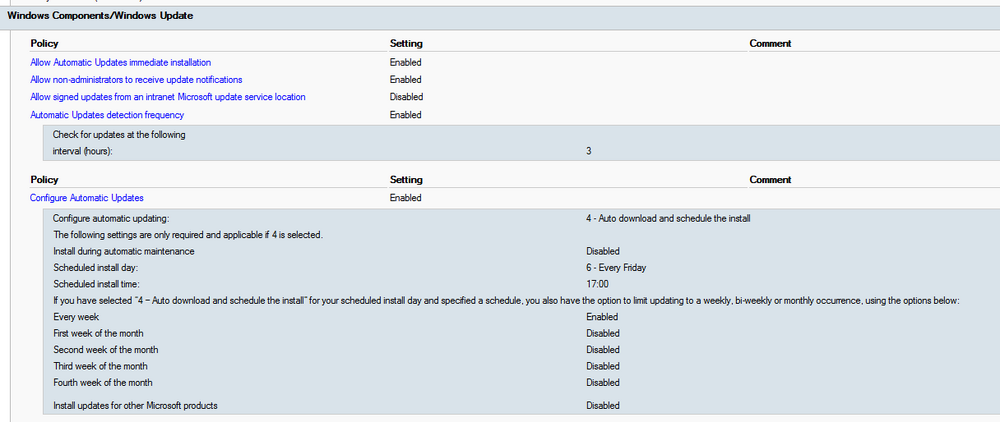Open Allow Automatic Updates immediate installation policy
The height and width of the screenshot is (422, 1000).
121,62
